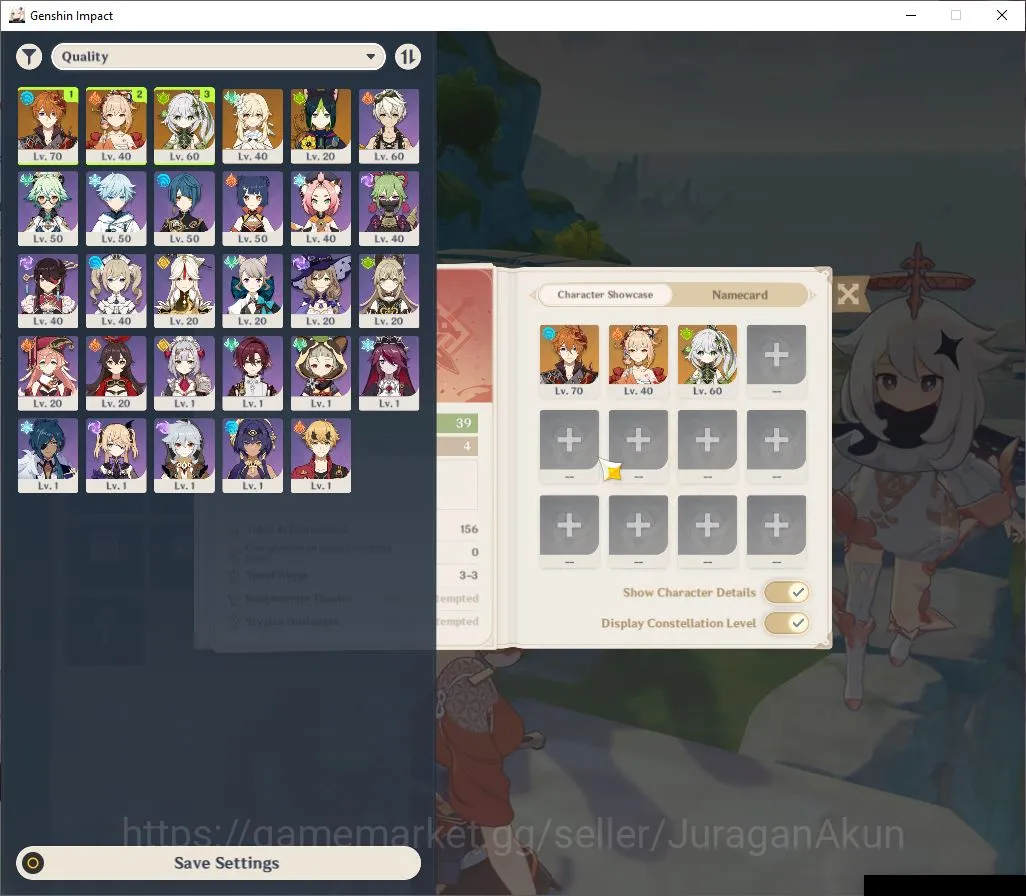
Task: Add Diona Lv. 40 to showcase
Action: point(321,208)
